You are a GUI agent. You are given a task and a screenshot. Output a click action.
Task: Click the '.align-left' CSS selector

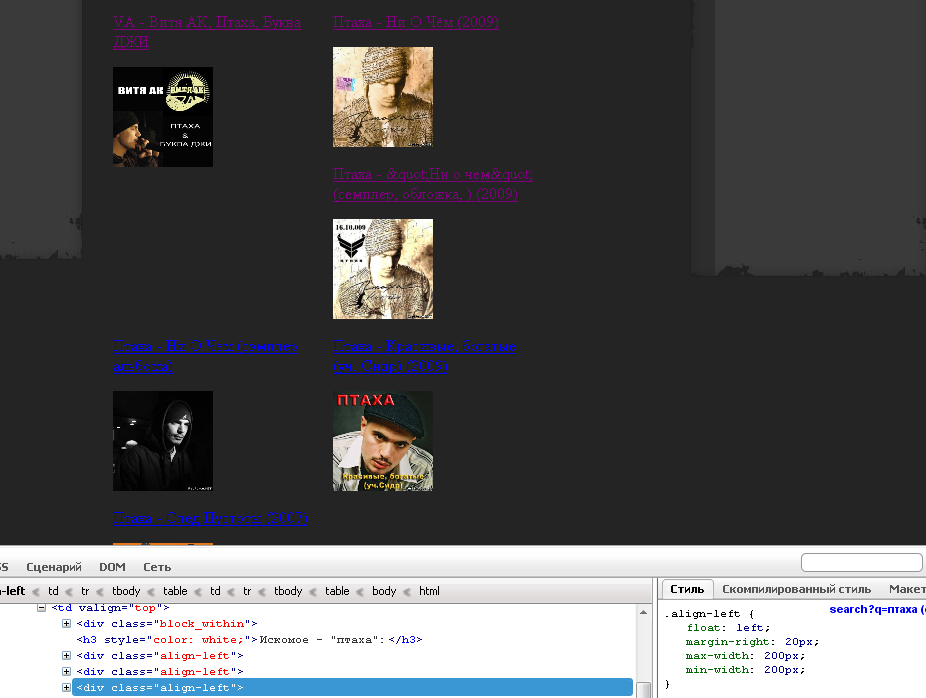click(702, 614)
